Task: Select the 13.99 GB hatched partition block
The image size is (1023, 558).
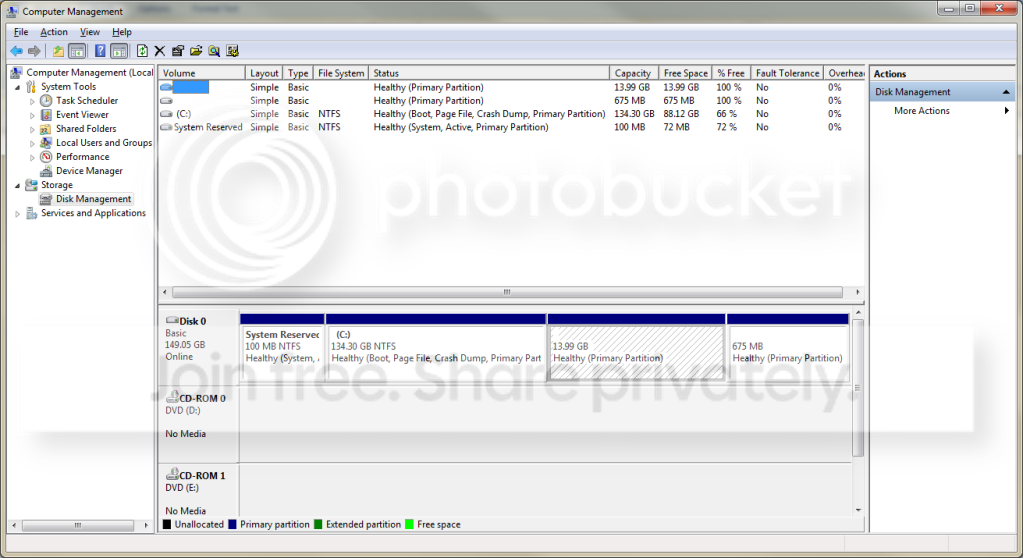Action: 636,352
